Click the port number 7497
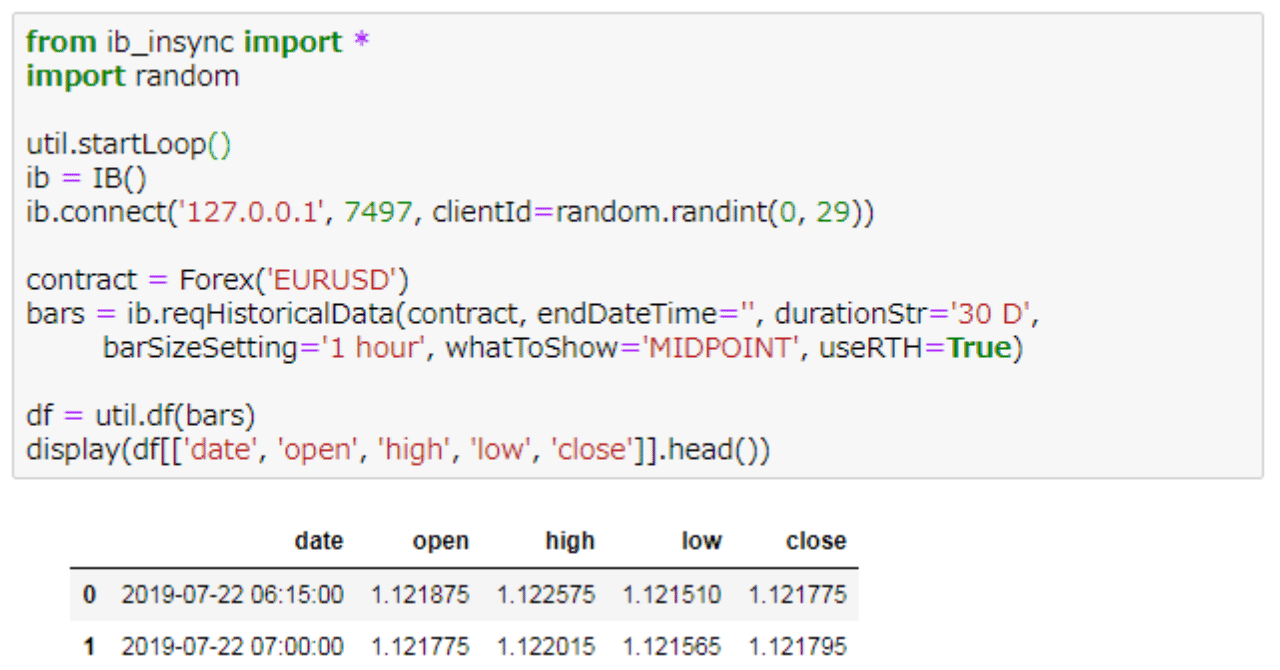 (377, 213)
